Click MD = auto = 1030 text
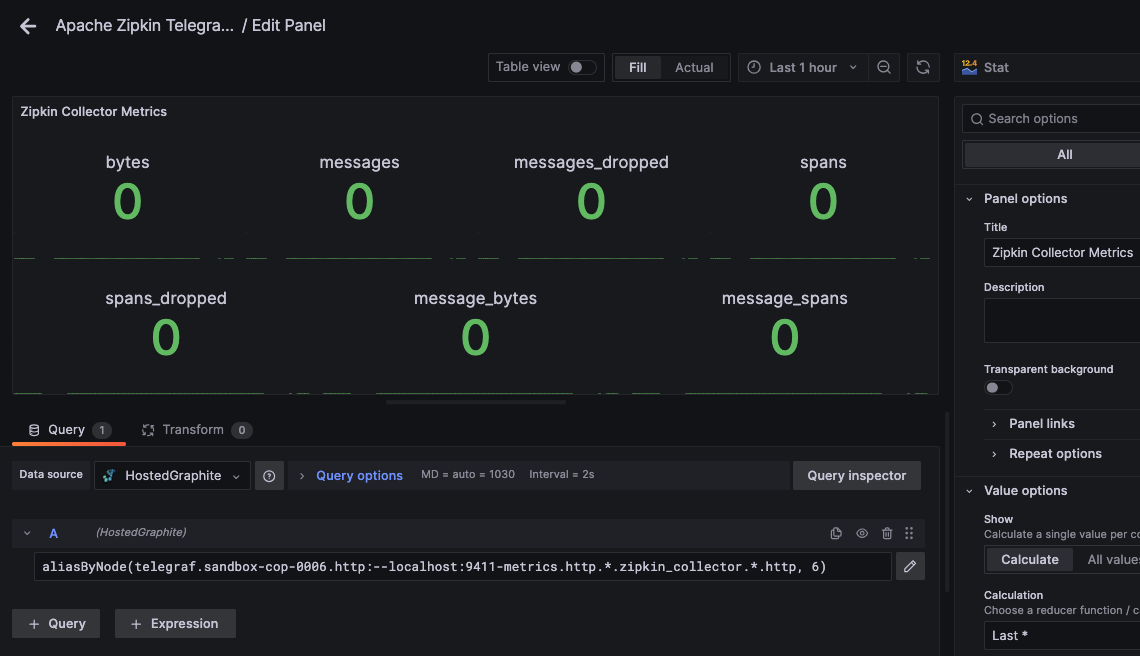The width and height of the screenshot is (1140, 656). (x=467, y=474)
